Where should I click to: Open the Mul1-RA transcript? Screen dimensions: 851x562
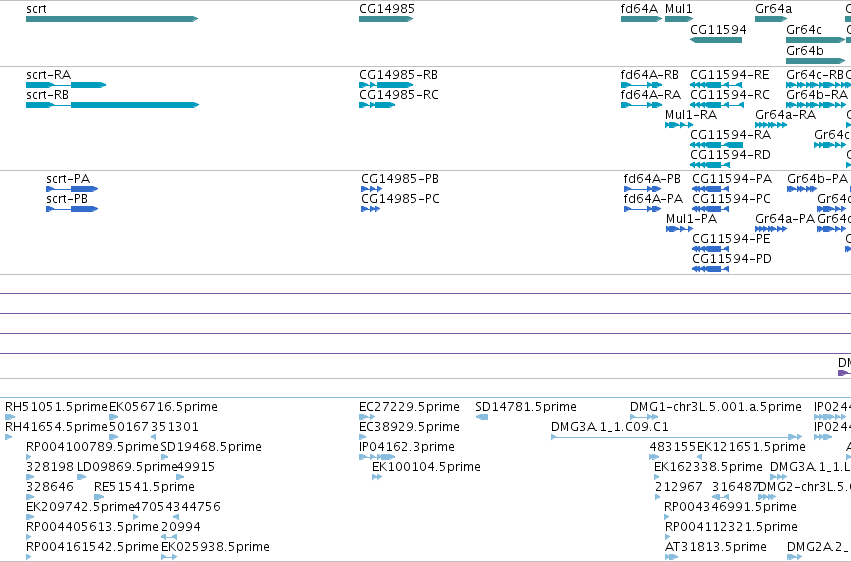tap(679, 125)
